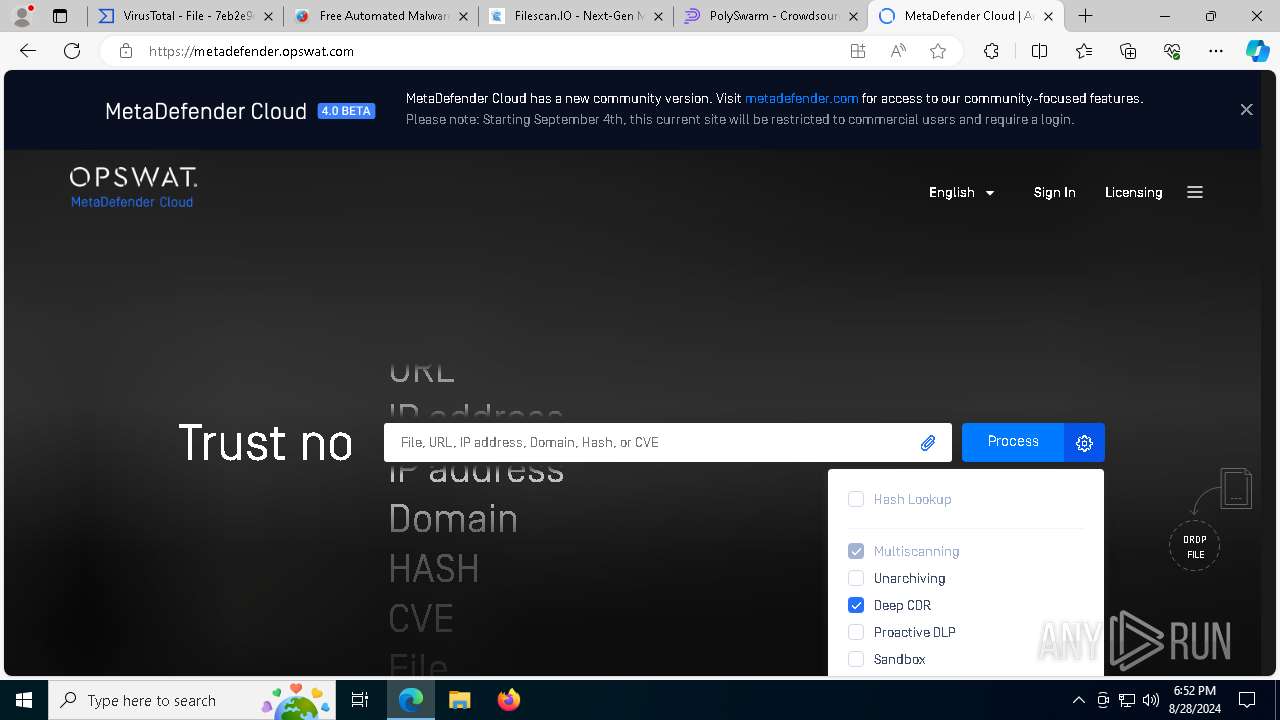Viewport: 1280px width, 720px height.
Task: Click the paperclip attach file icon
Action: 928,443
